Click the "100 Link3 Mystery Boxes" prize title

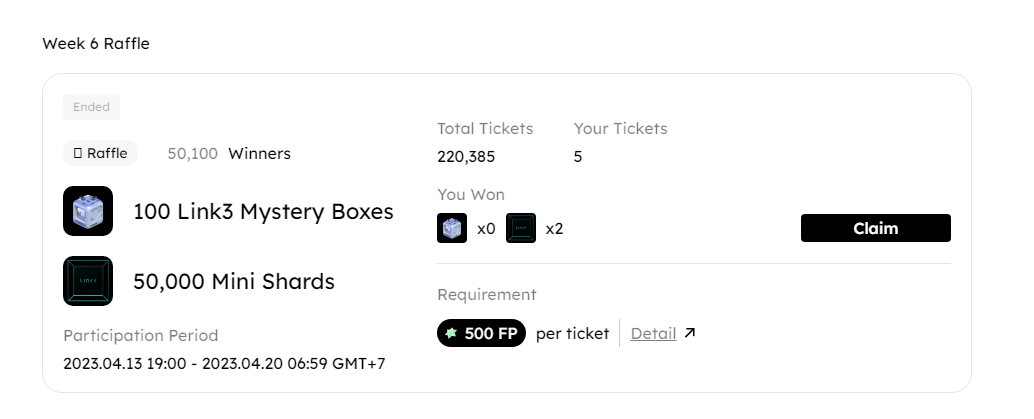coord(263,212)
